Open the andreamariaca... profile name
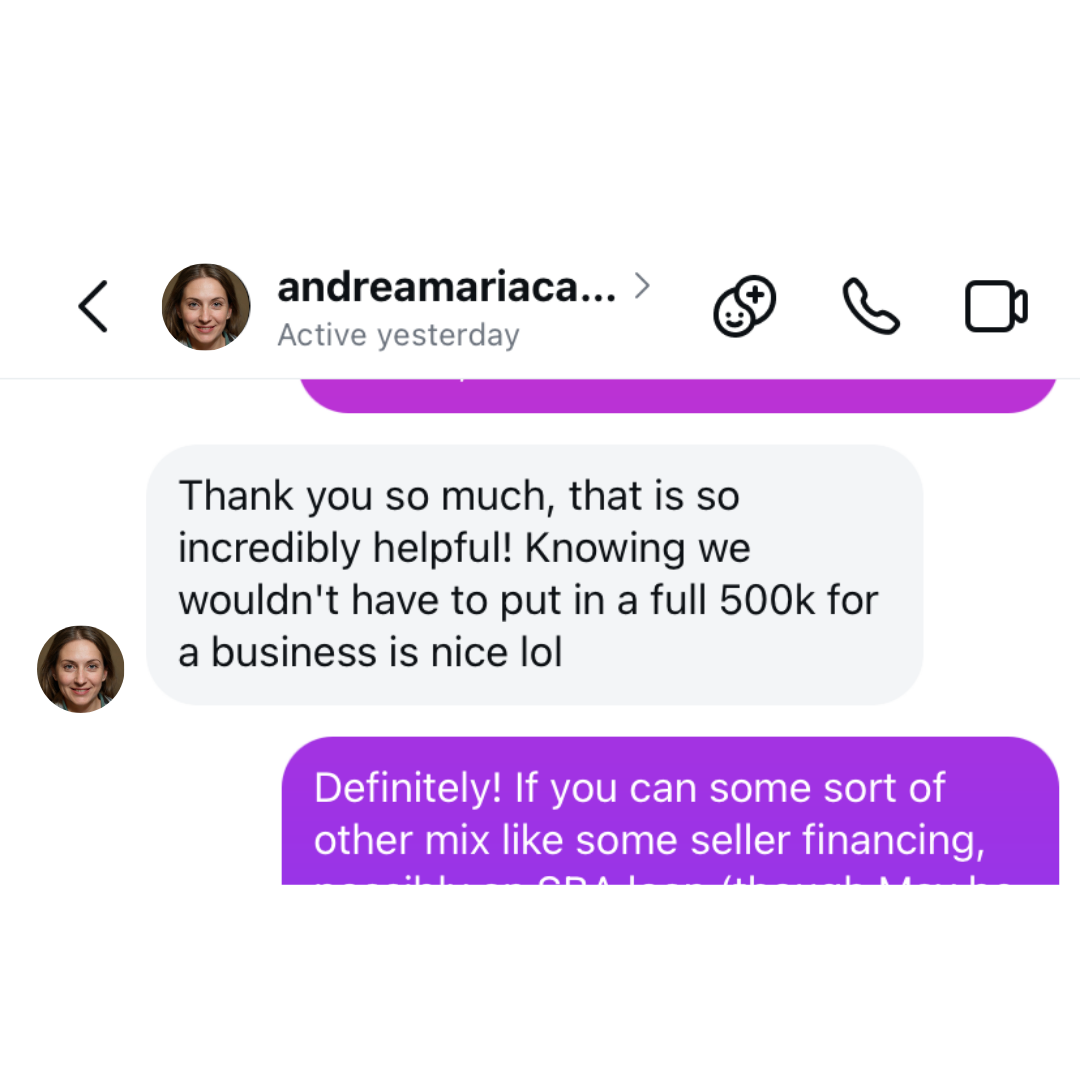 (446, 287)
